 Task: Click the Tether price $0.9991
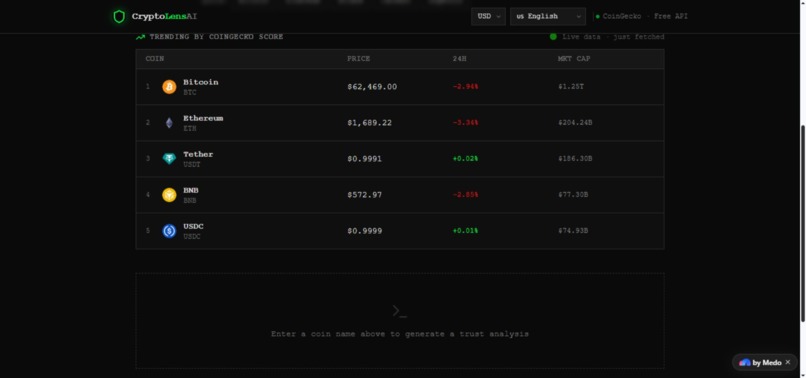click(364, 159)
